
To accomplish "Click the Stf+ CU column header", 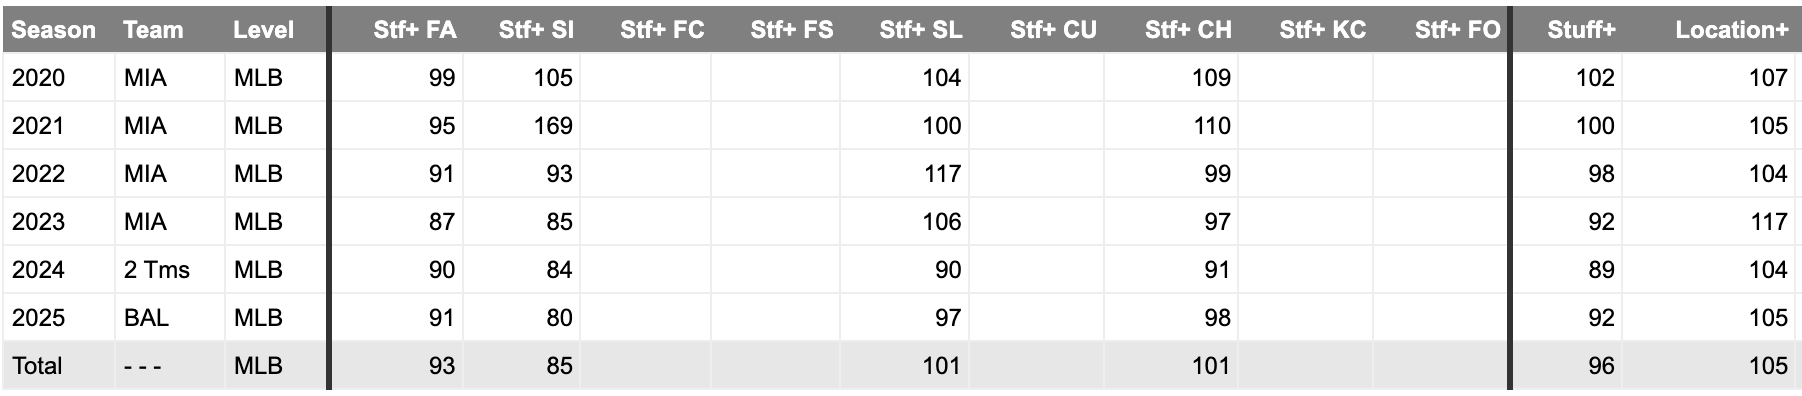I will coord(1053,30).
